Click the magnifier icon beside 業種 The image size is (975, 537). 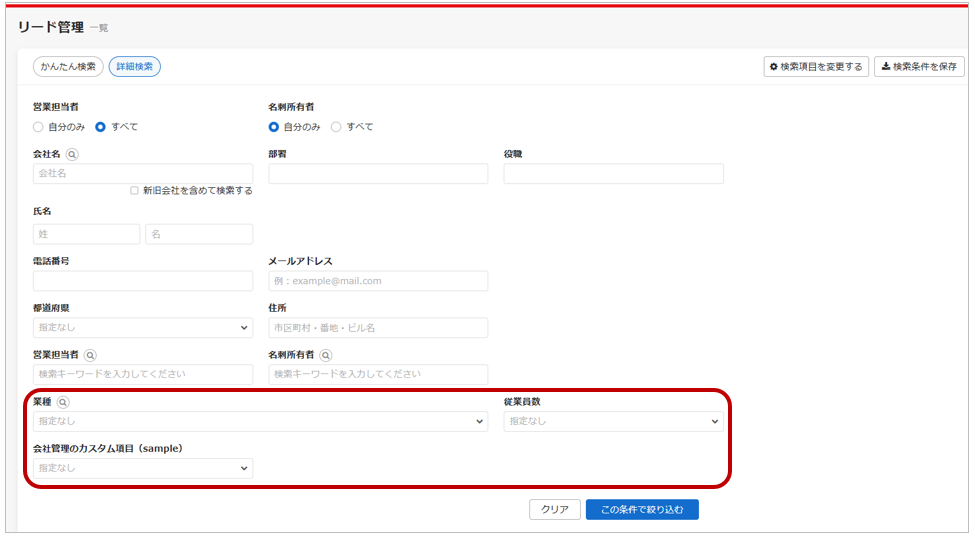pyautogui.click(x=63, y=402)
